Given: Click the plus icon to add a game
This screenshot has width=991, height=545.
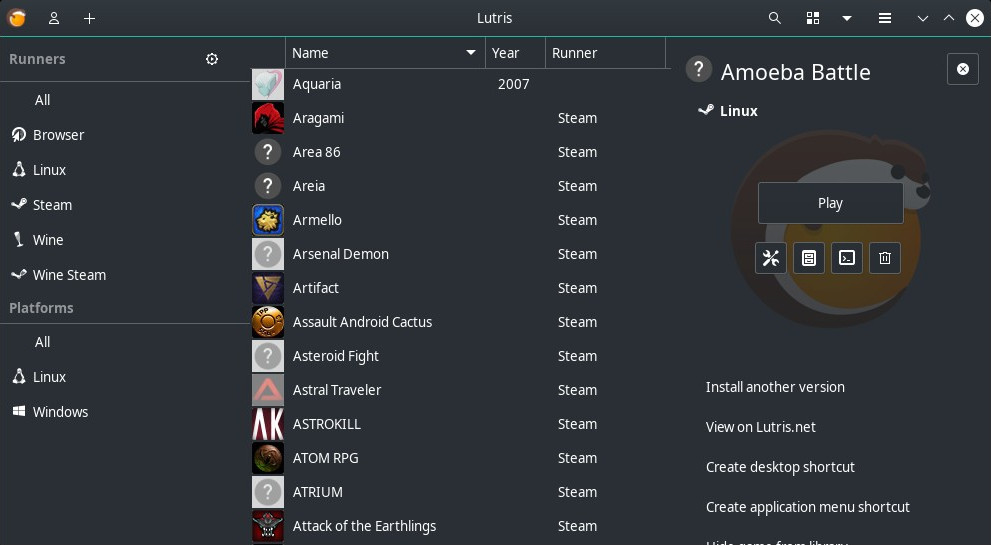Looking at the screenshot, I should tap(89, 18).
